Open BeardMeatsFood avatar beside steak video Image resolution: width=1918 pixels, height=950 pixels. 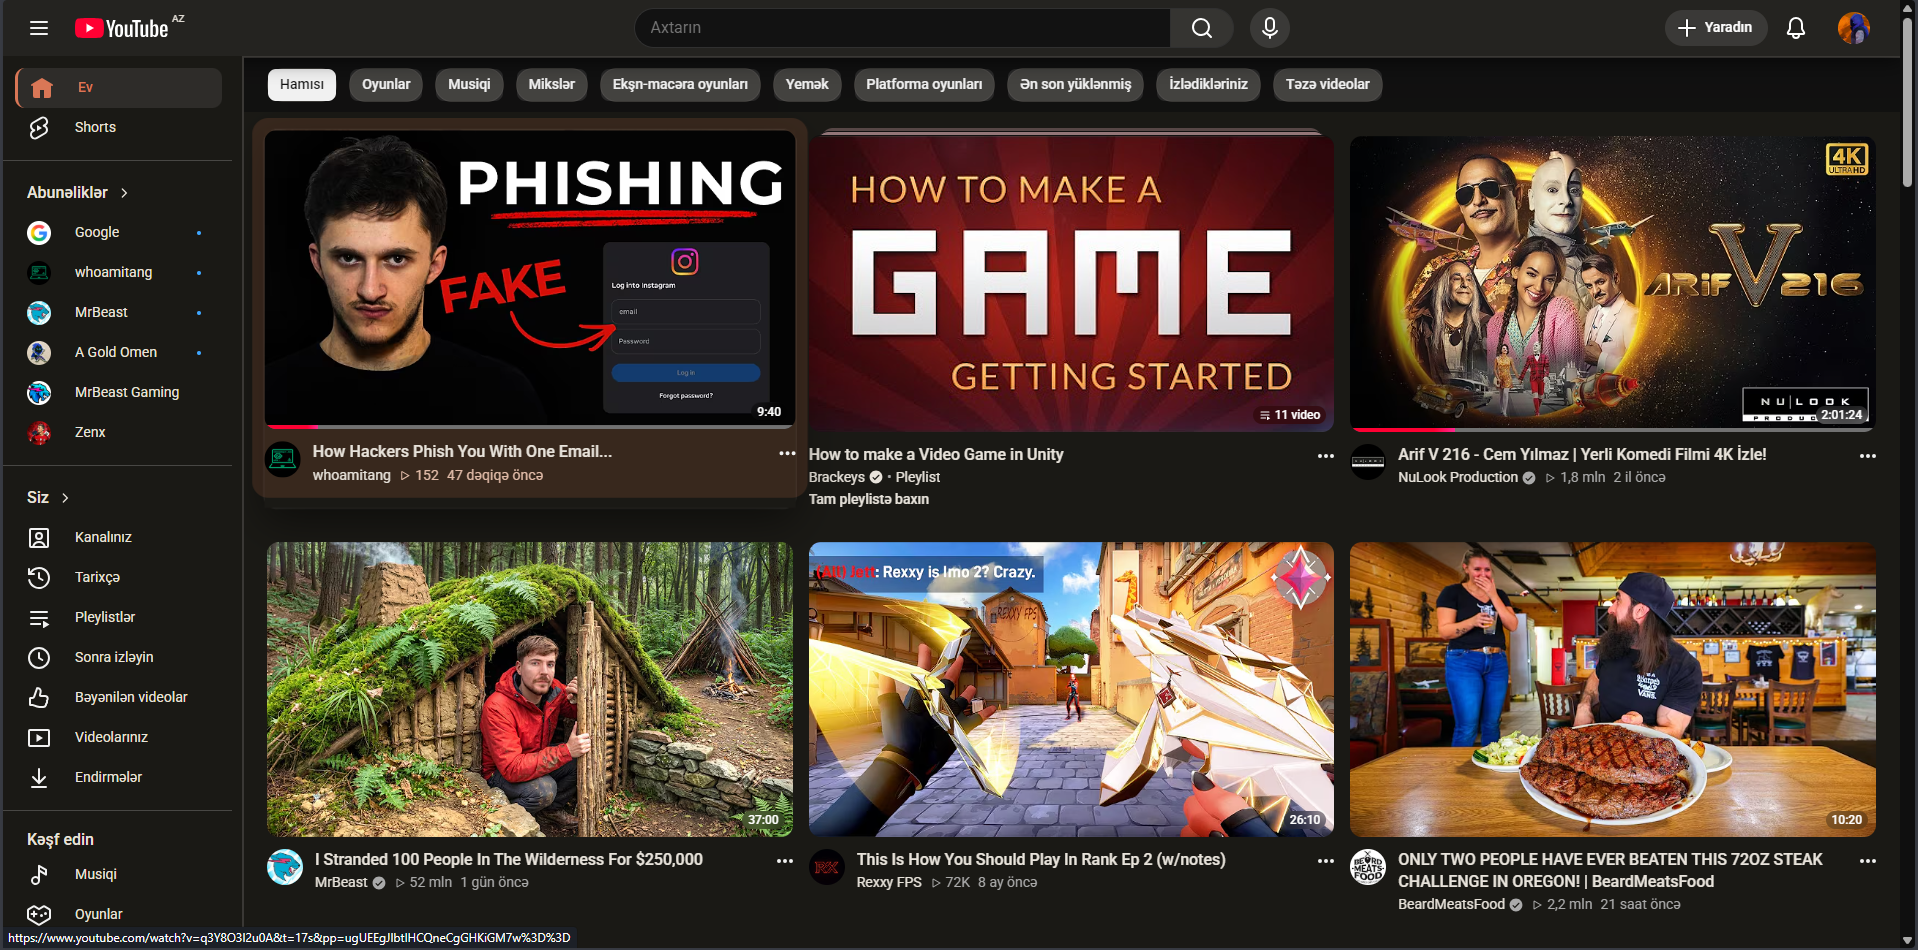[x=1368, y=867]
